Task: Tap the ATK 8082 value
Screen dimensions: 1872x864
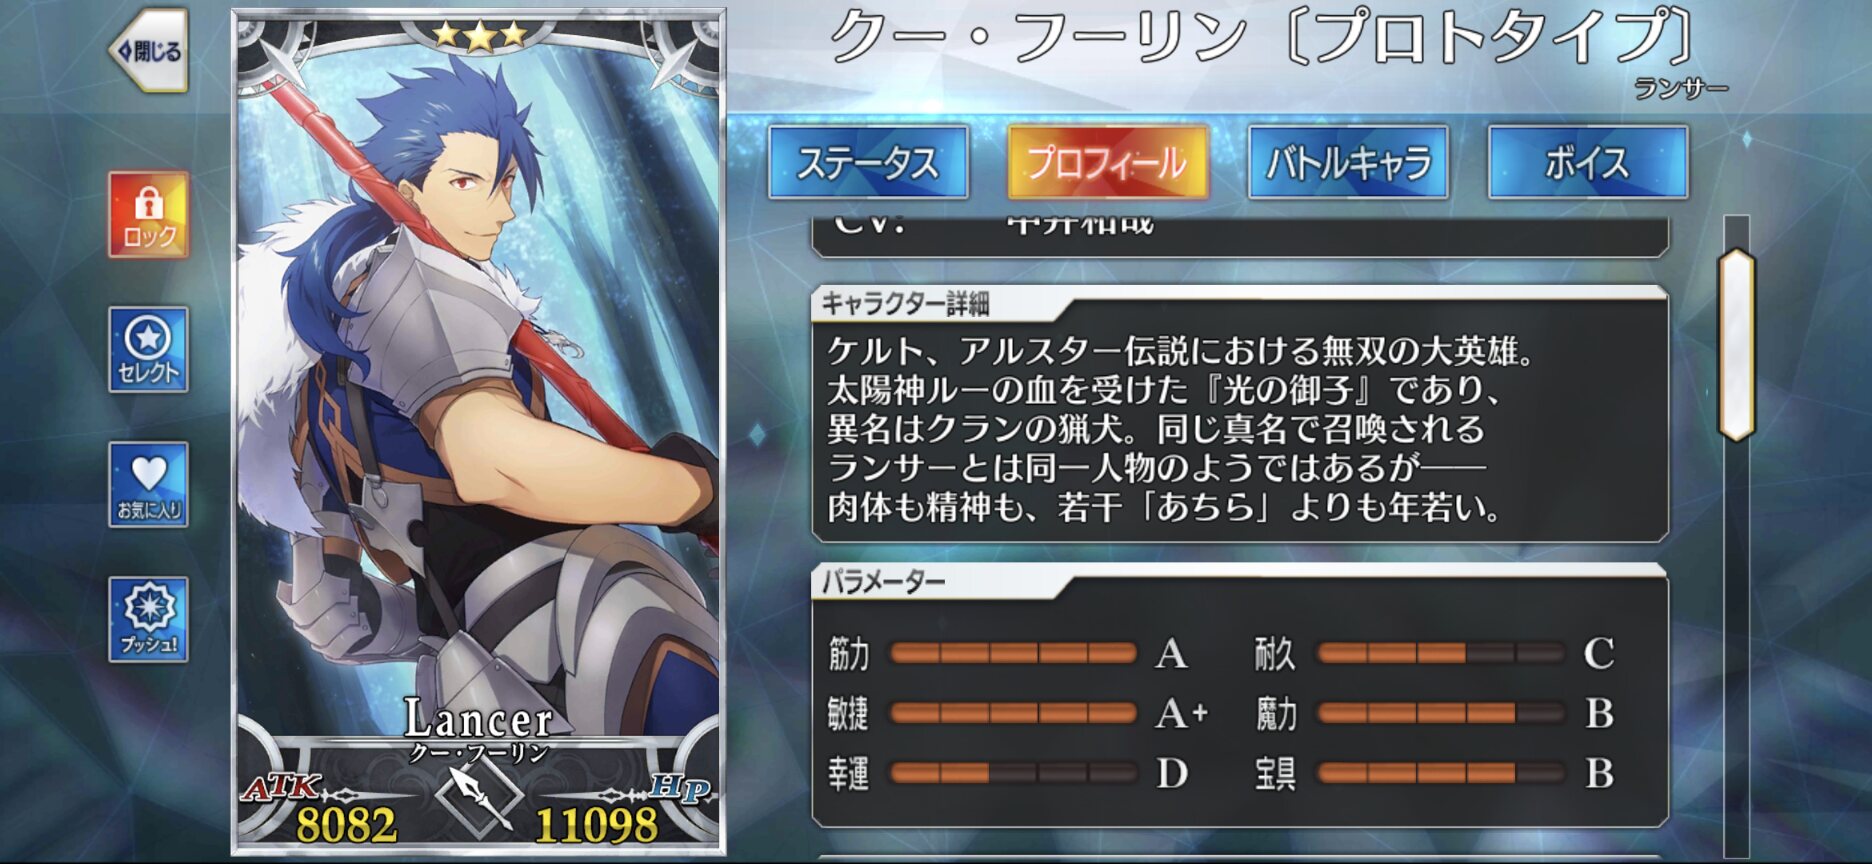Action: point(346,825)
